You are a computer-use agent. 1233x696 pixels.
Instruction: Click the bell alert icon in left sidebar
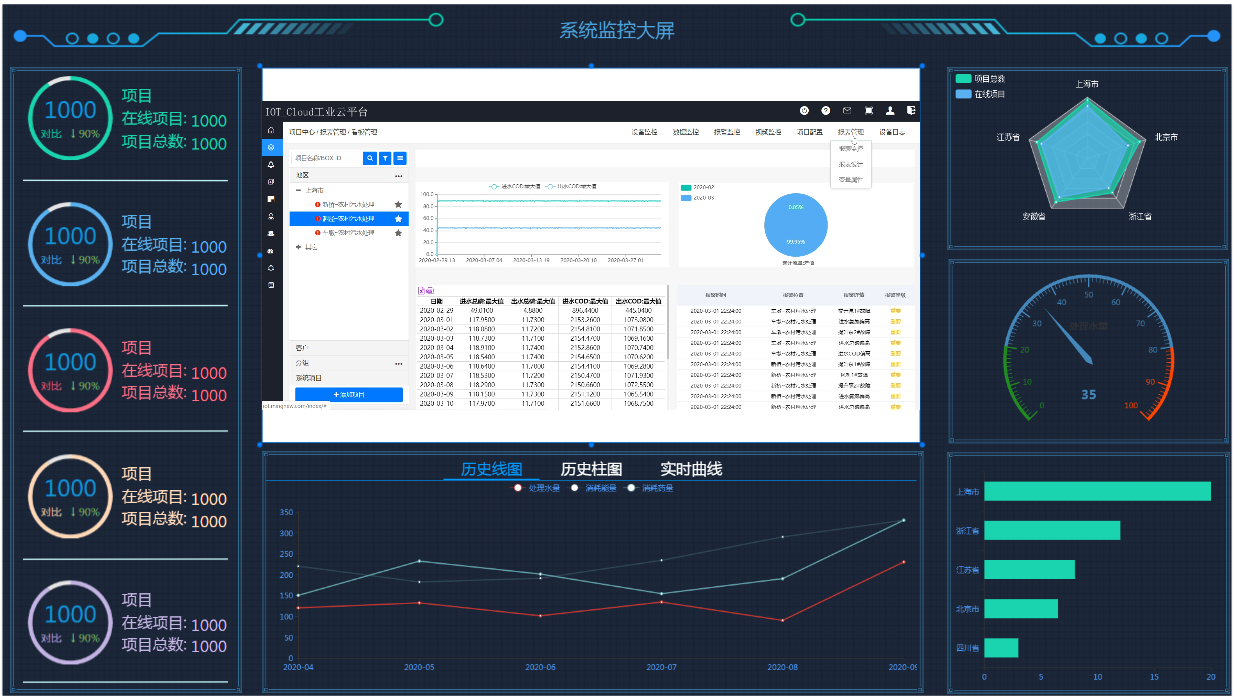271,165
